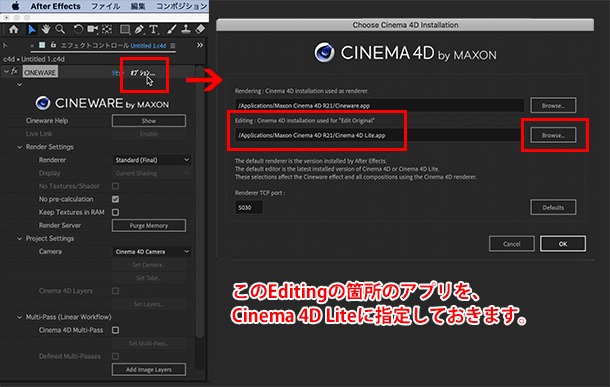Screen dimensions: 610x387
Task: Confirm the dialog with OK
Action: tap(563, 244)
